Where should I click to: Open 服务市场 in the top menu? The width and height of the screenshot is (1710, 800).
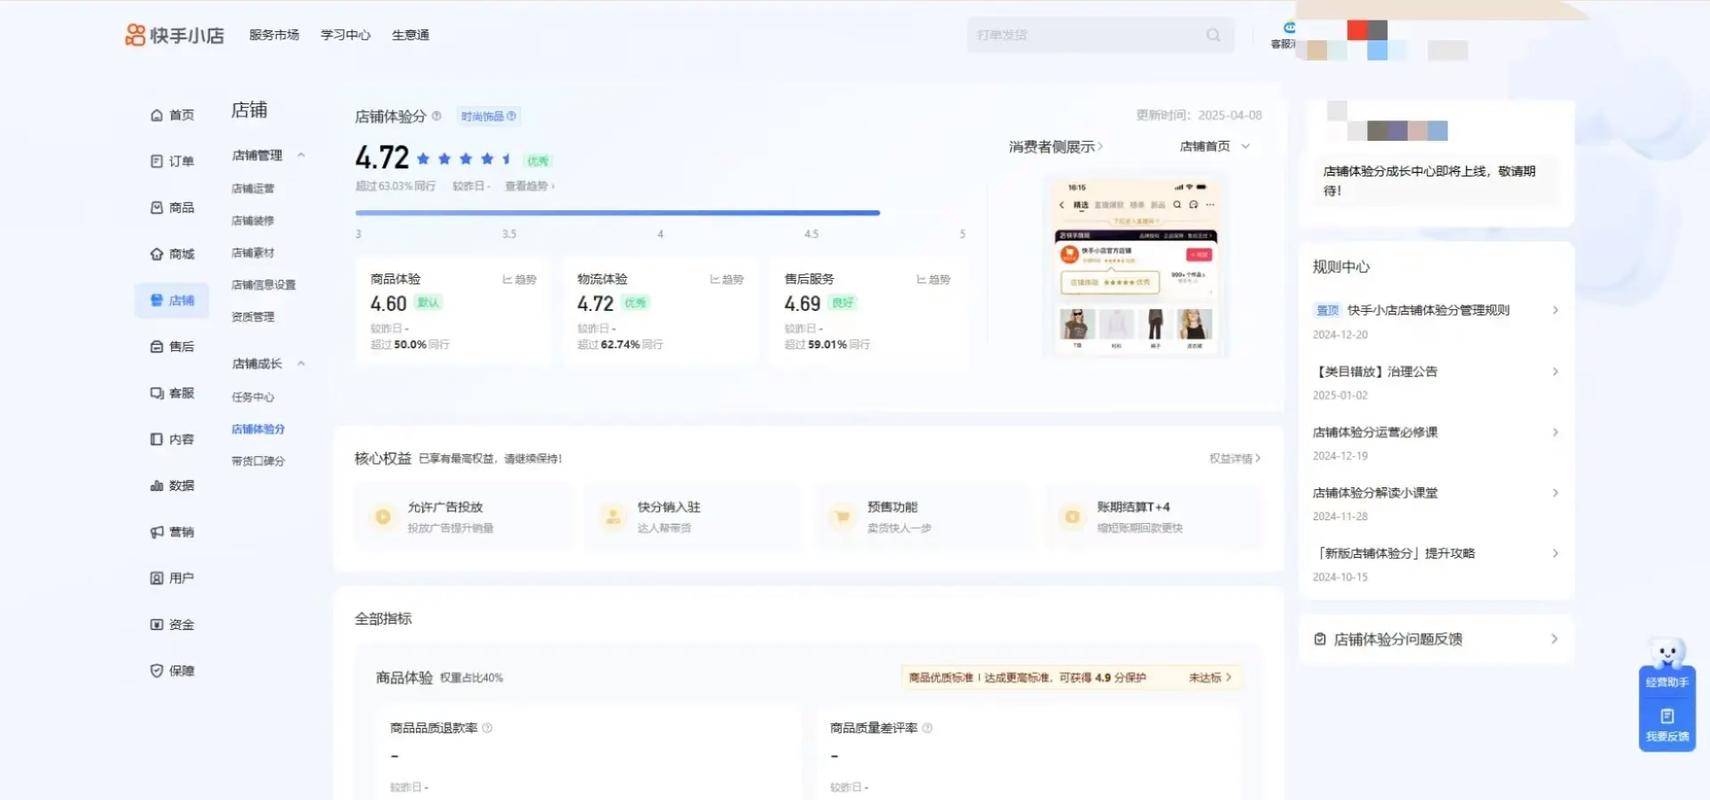pos(274,35)
